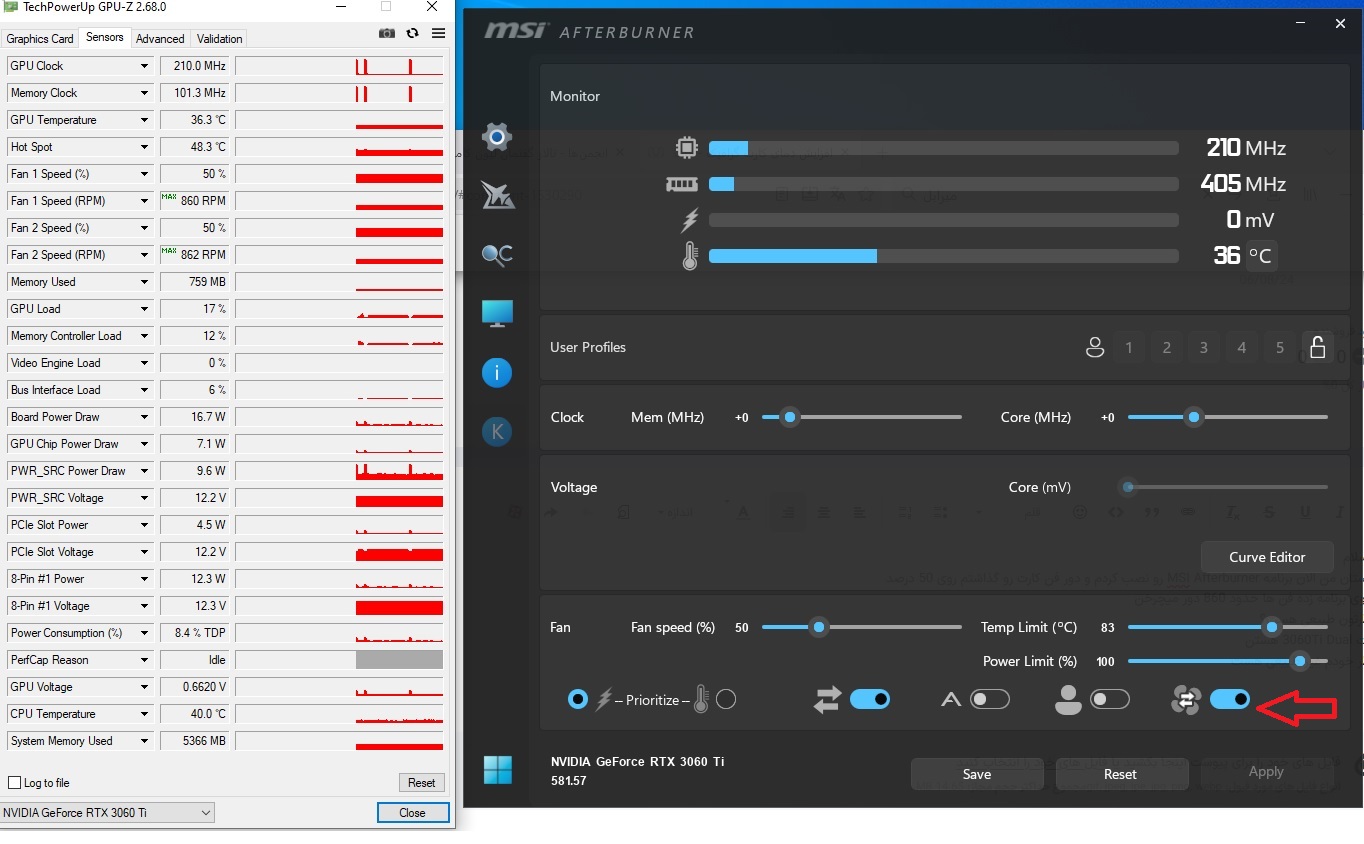The image size is (1364, 844).
Task: Open the NVIDIA GeForce RTX 3060 Ti selector
Action: click(x=107, y=813)
